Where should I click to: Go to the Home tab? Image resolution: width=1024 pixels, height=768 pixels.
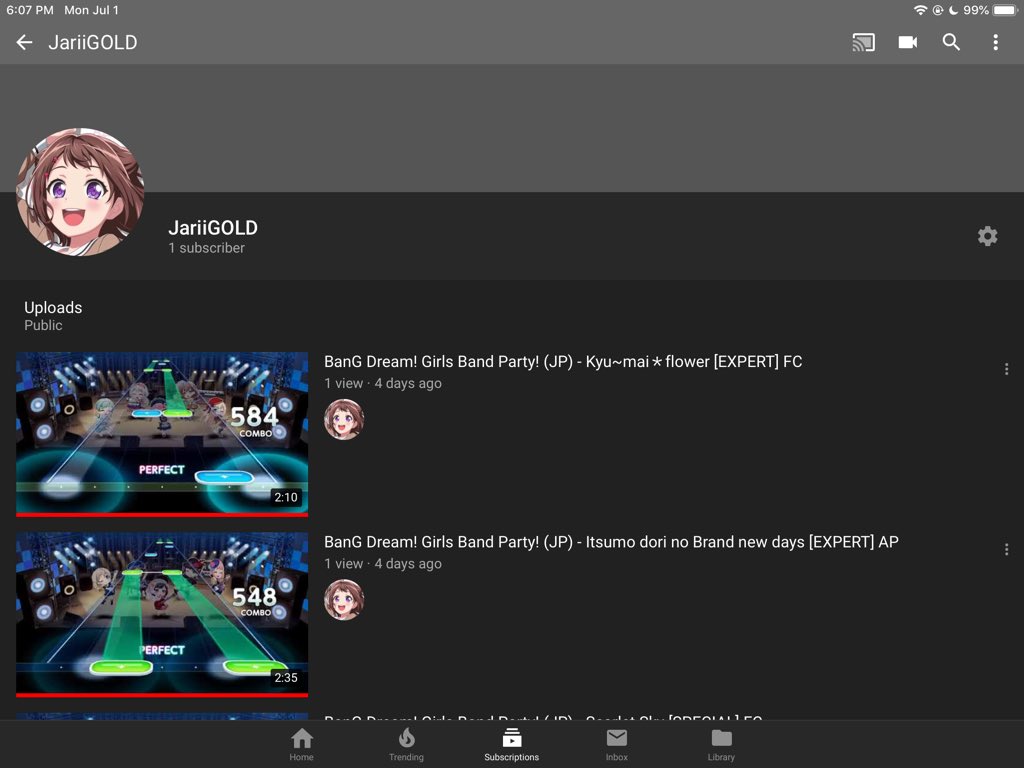tap(302, 744)
